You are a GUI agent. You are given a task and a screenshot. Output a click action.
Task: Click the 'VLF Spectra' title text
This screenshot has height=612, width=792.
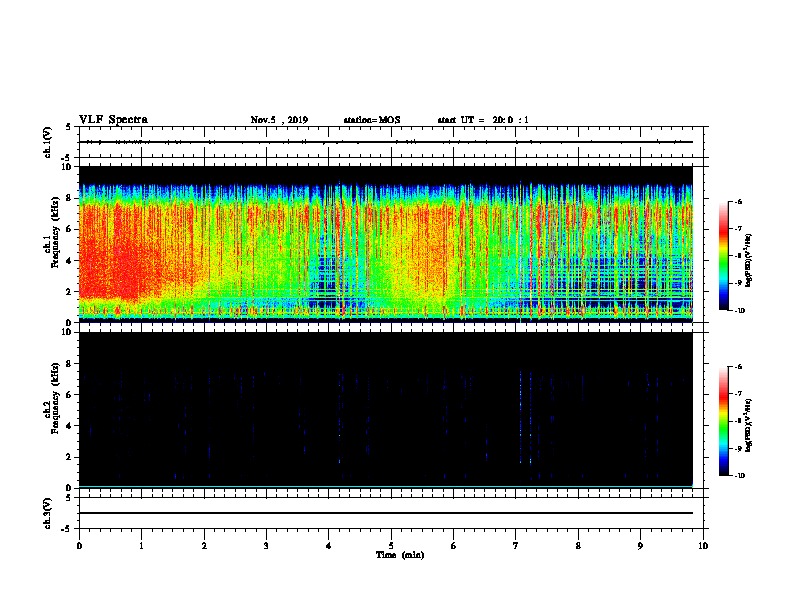[x=113, y=120]
